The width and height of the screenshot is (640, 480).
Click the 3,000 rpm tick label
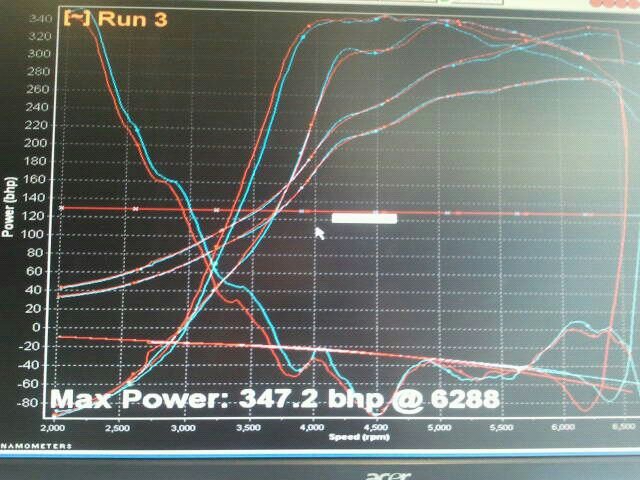(x=184, y=427)
